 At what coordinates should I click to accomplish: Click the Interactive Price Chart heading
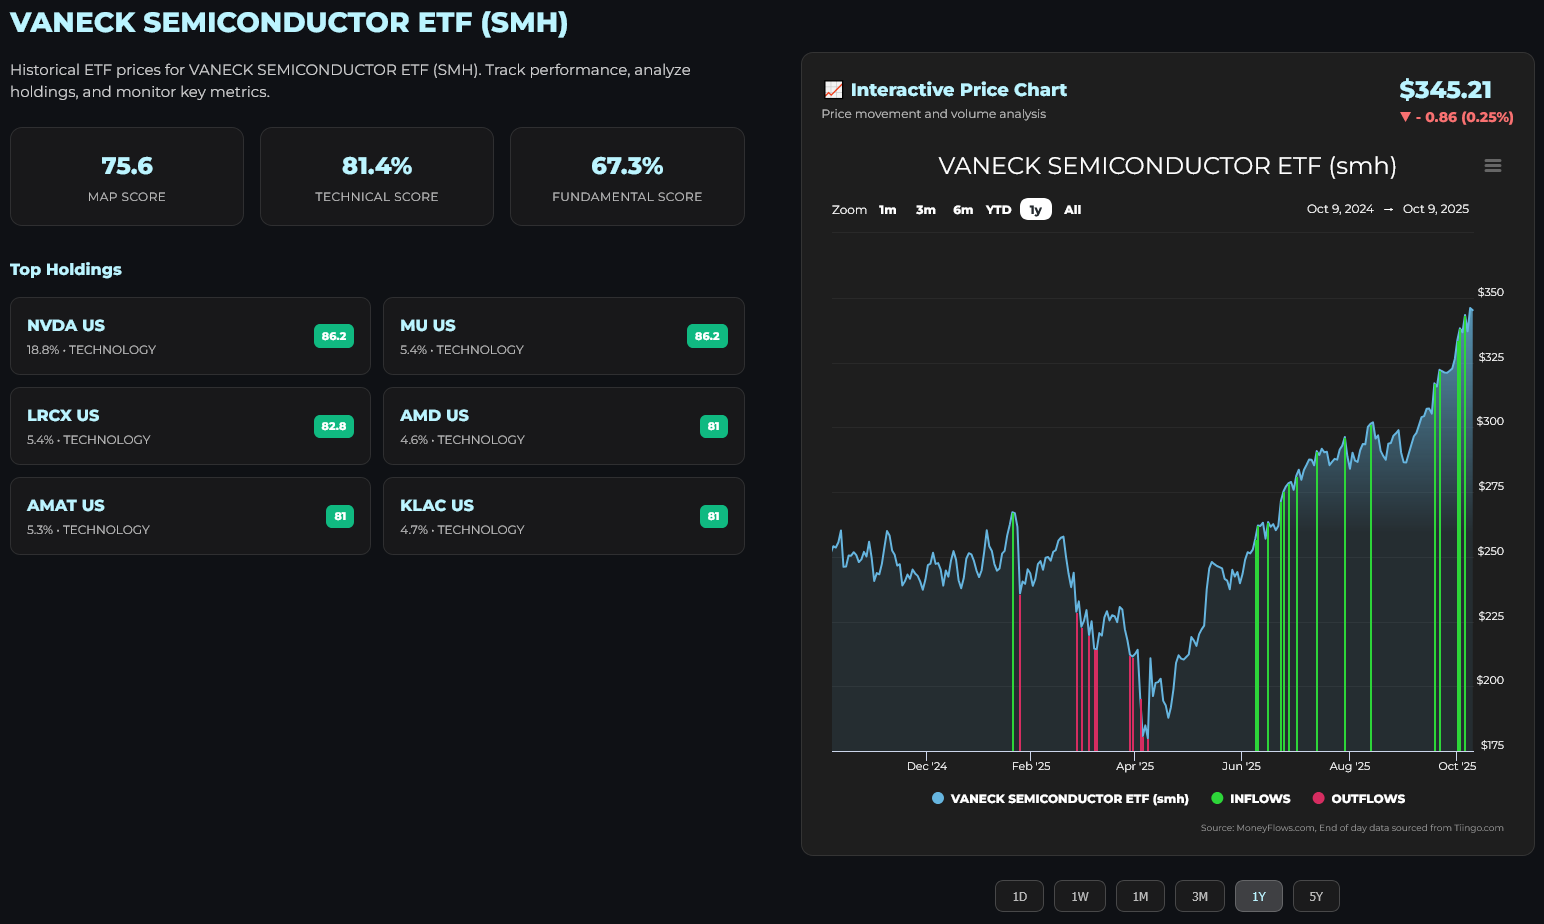pyautogui.click(x=959, y=90)
